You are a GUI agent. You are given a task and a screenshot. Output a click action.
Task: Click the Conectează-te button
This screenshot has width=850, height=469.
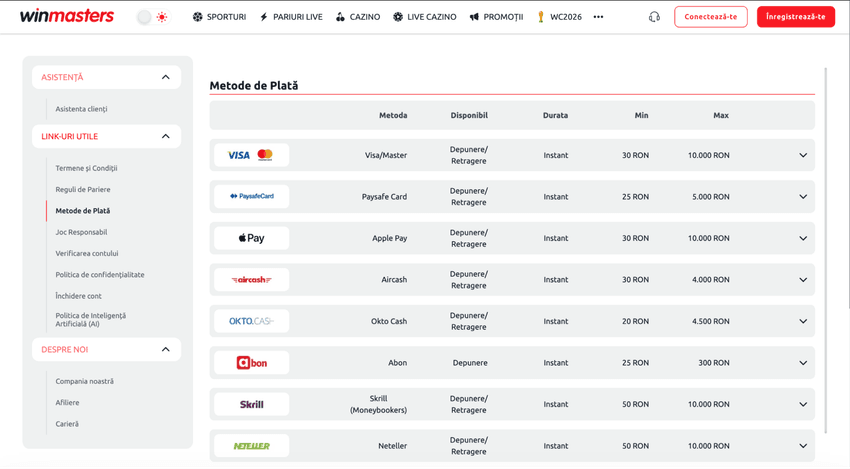pos(711,17)
